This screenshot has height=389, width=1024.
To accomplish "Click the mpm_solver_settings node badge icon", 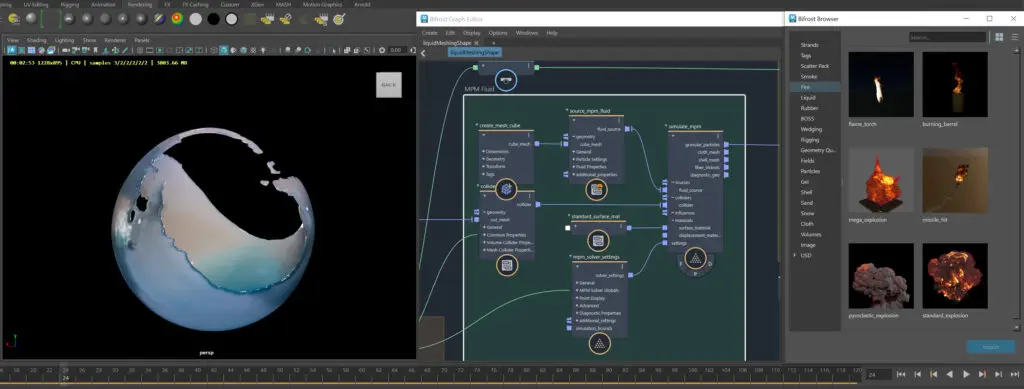I will (599, 344).
